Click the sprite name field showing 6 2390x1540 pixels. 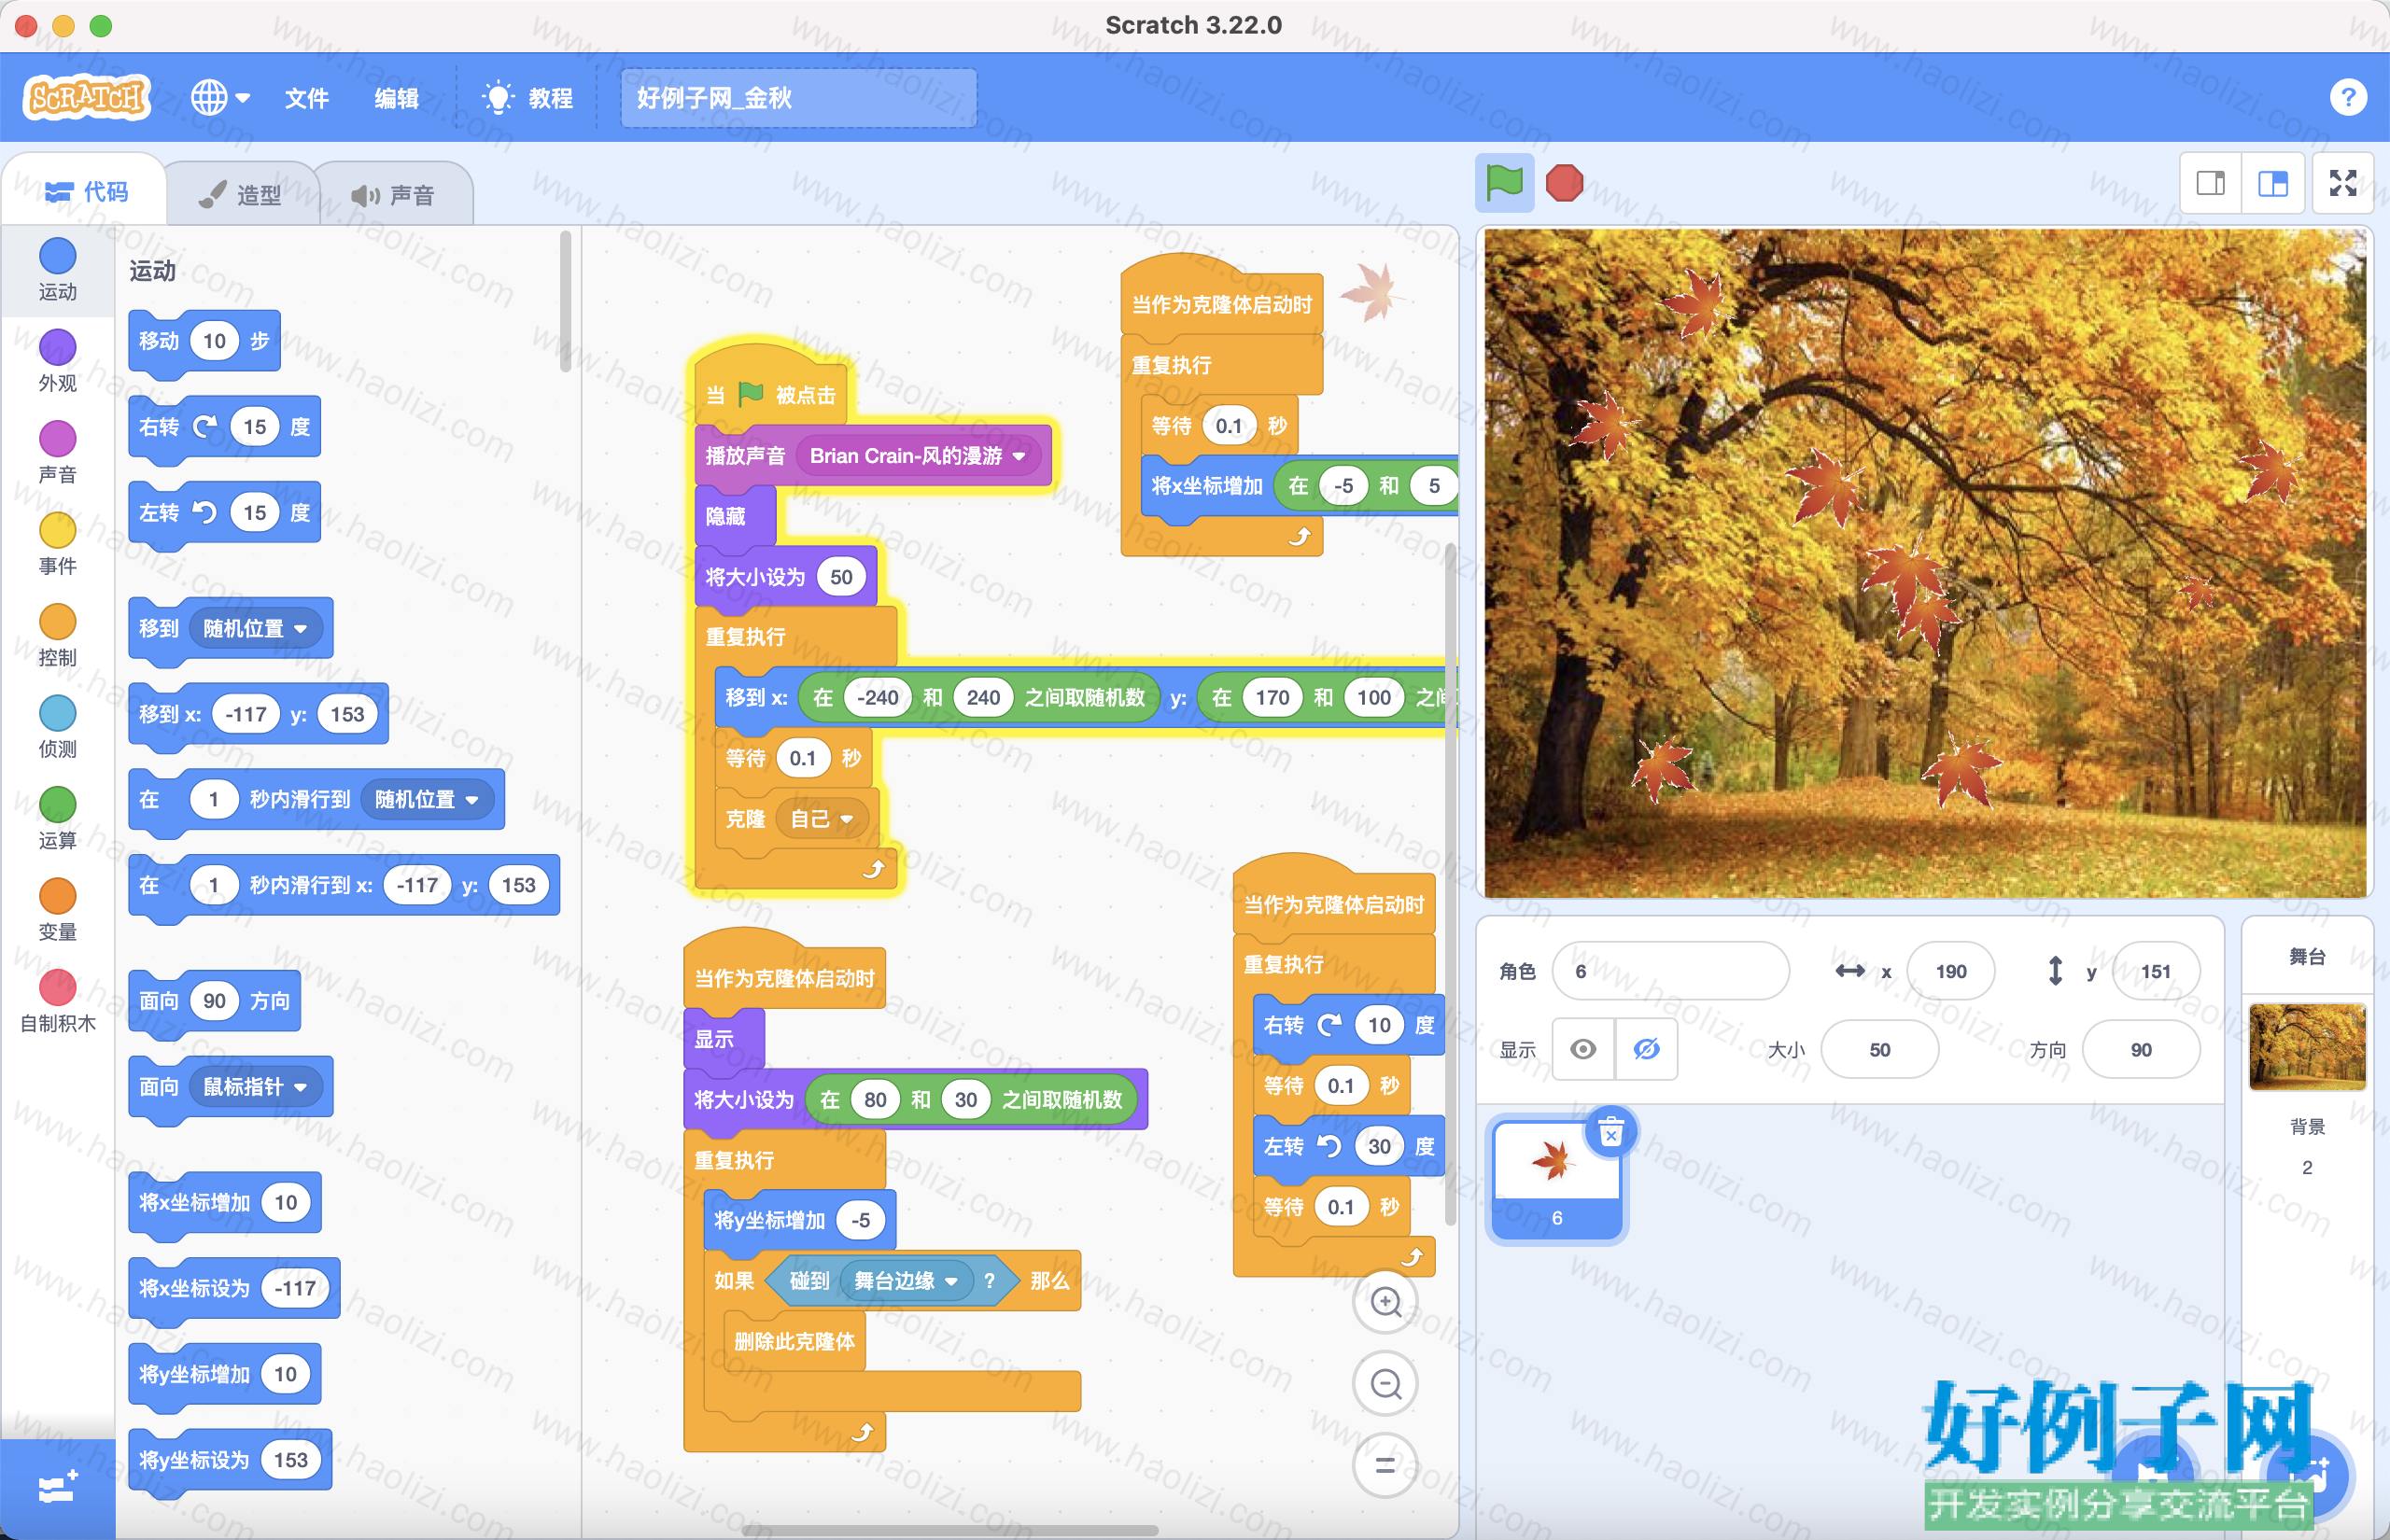click(1670, 971)
